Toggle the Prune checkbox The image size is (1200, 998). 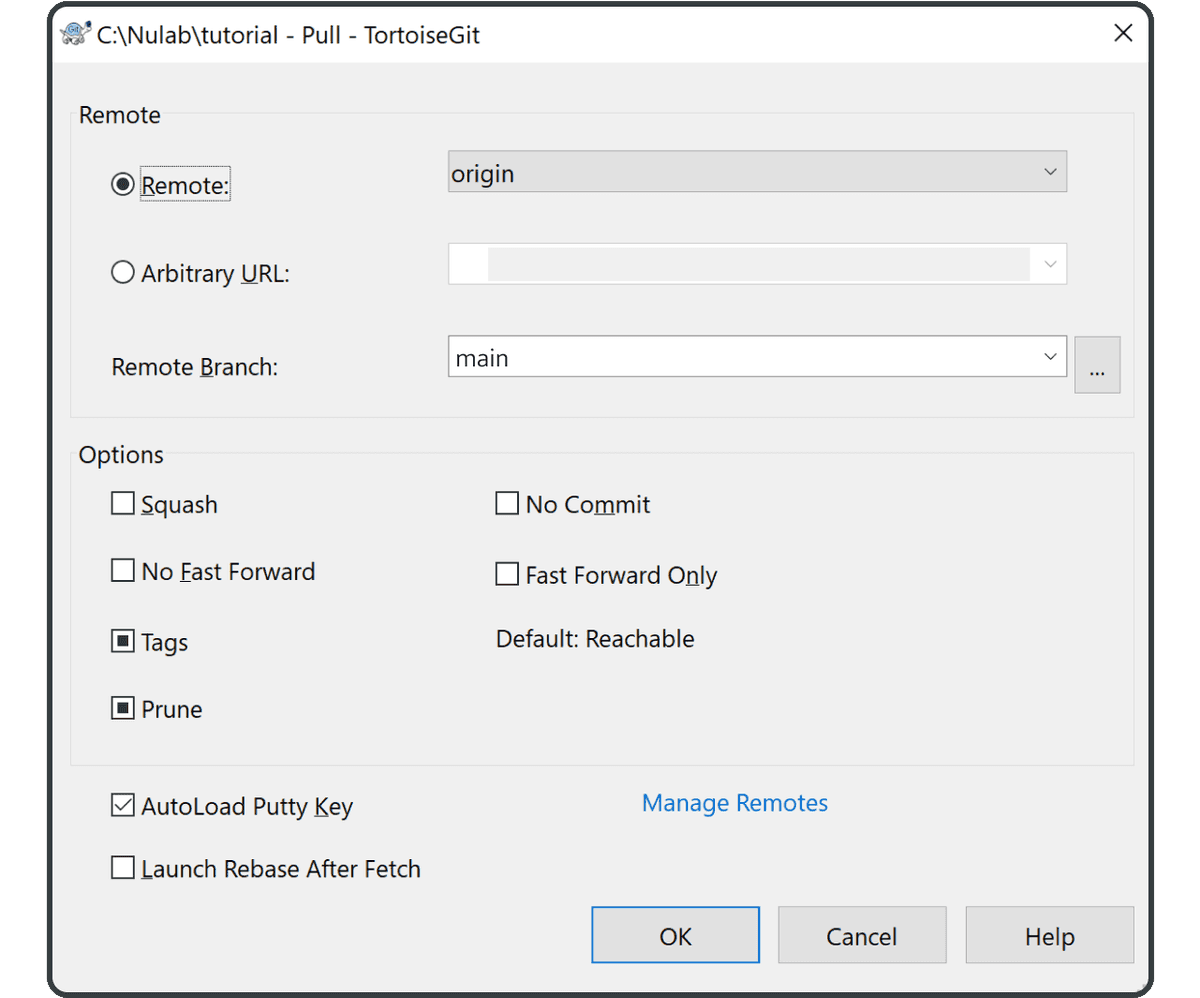(122, 708)
